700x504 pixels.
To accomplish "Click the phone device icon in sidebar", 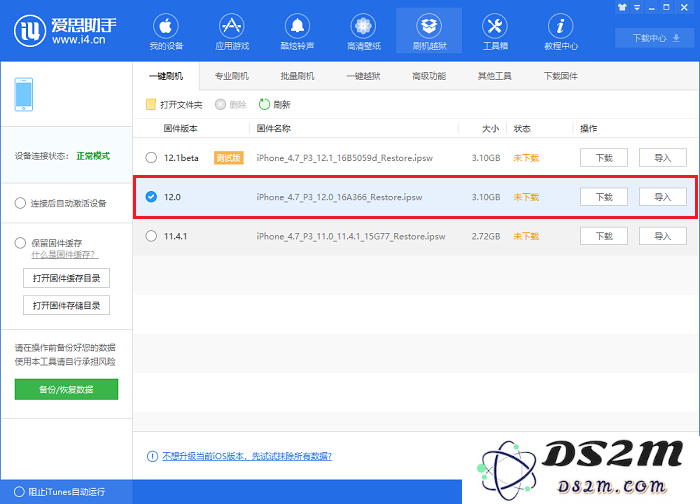I will [24, 95].
